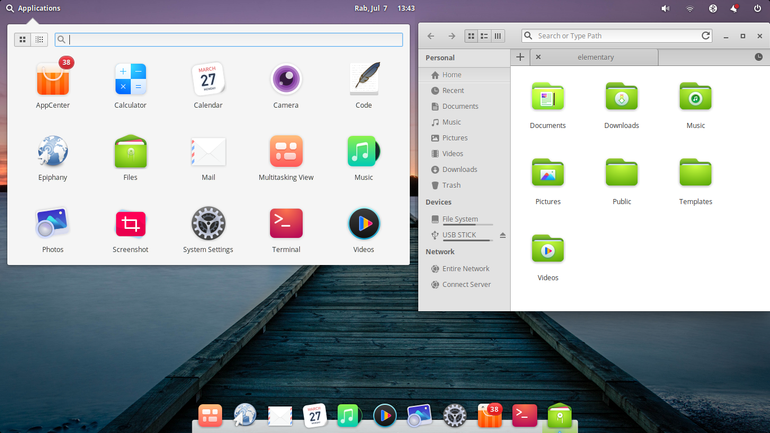The width and height of the screenshot is (770, 433).
Task: Switch launcher to category view
Action: tap(39, 39)
